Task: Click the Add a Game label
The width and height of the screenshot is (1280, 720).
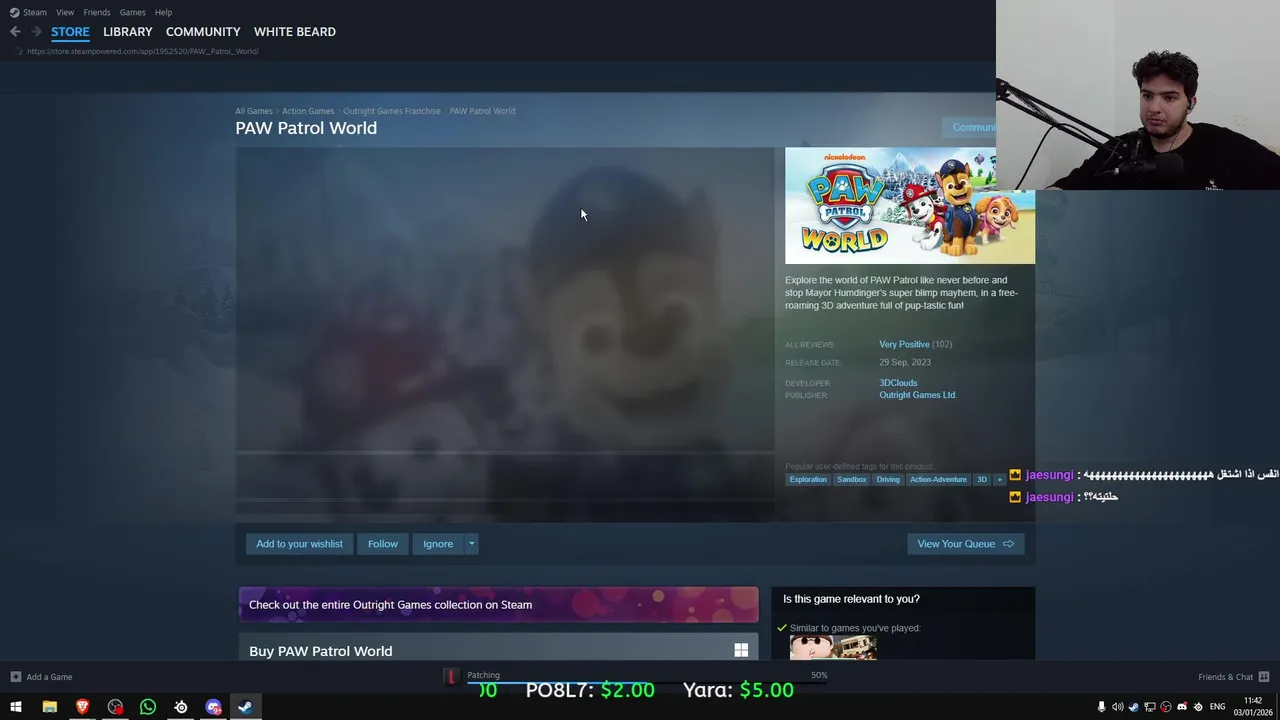Action: click(49, 677)
